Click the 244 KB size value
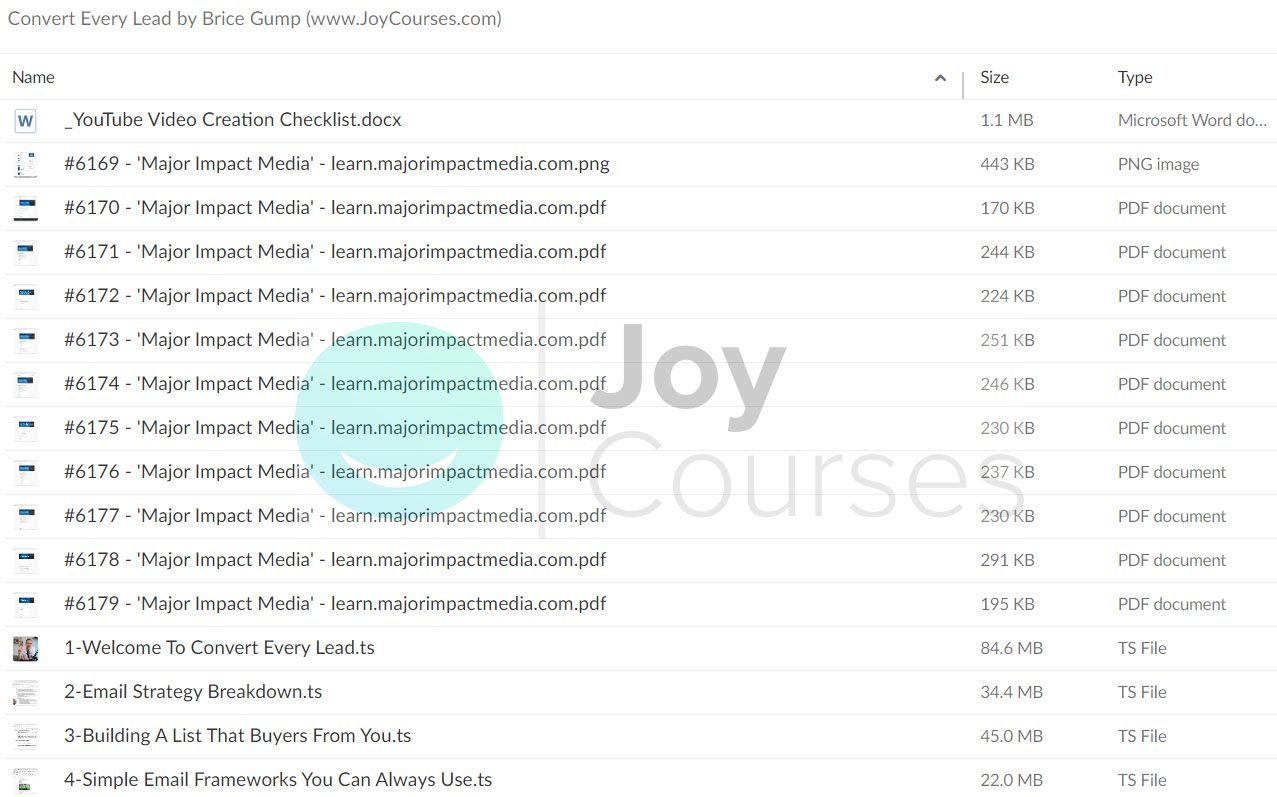 point(1008,252)
